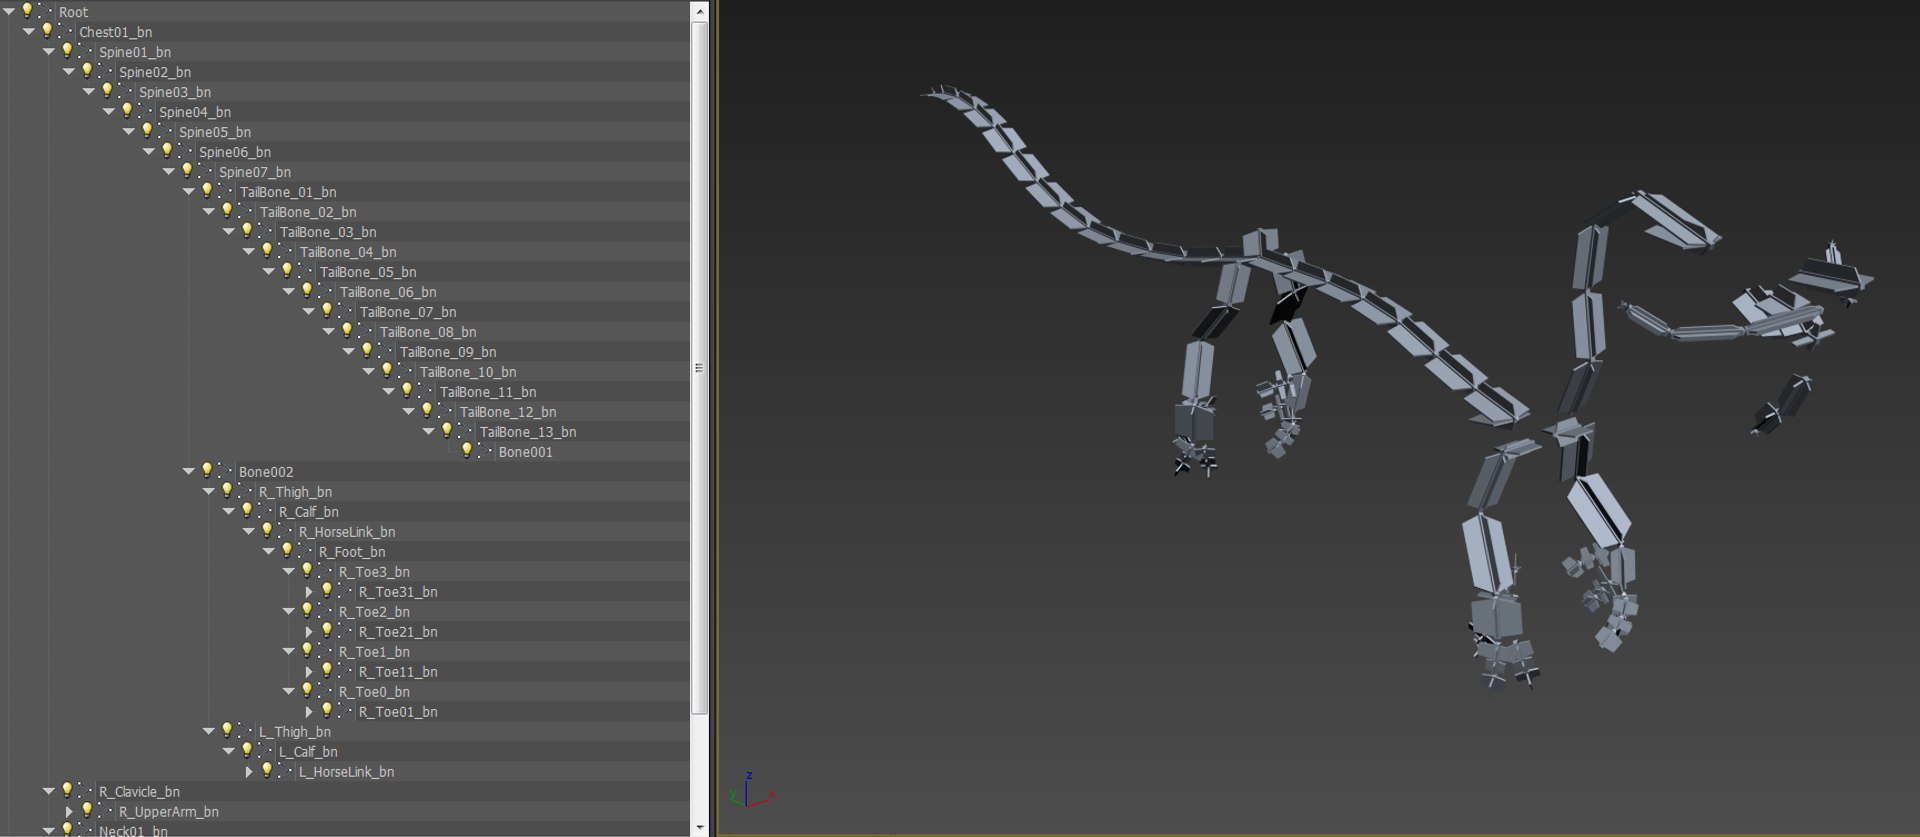Expand R_UpperArm_bn arrow
1920x837 pixels.
[69, 812]
